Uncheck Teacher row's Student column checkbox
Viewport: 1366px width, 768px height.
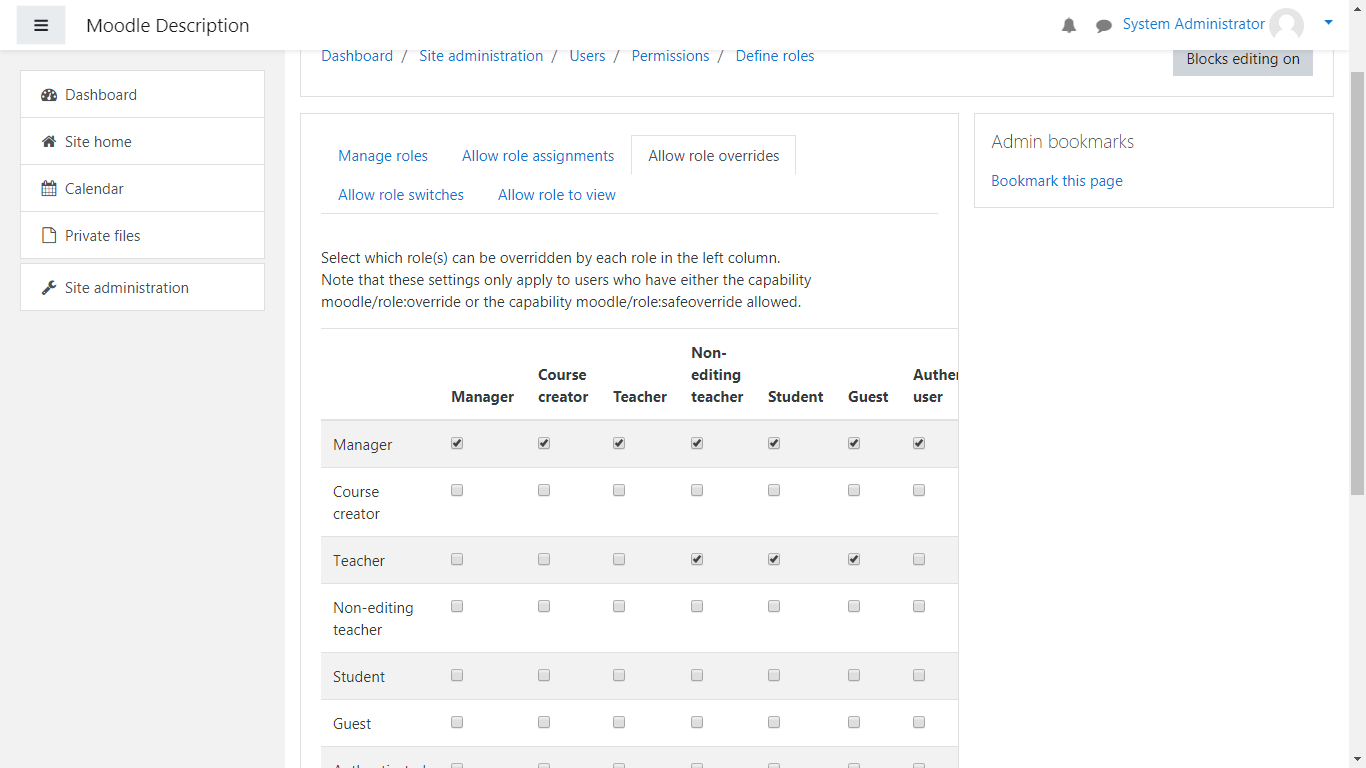pos(774,559)
